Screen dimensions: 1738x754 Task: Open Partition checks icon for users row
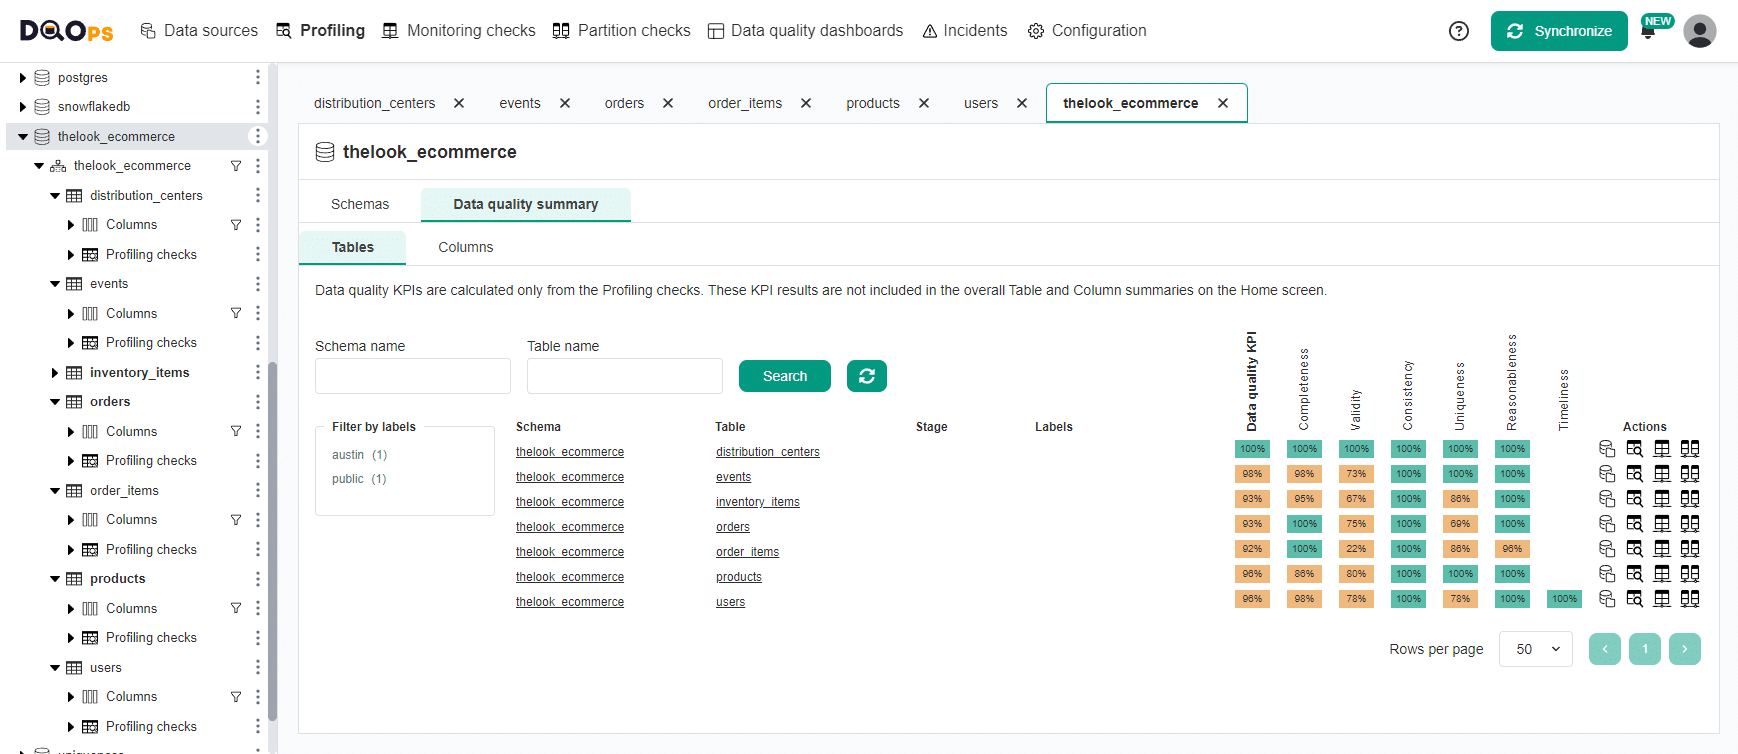tap(1690, 599)
